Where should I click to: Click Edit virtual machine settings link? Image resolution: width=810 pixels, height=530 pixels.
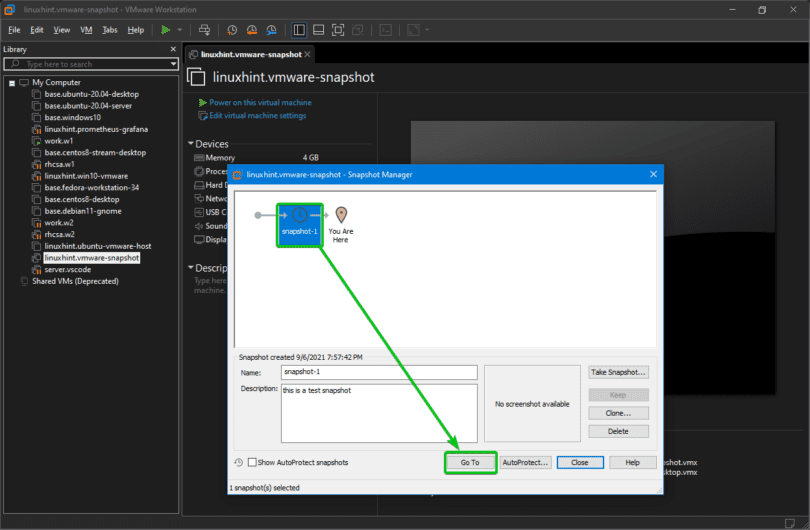point(257,116)
